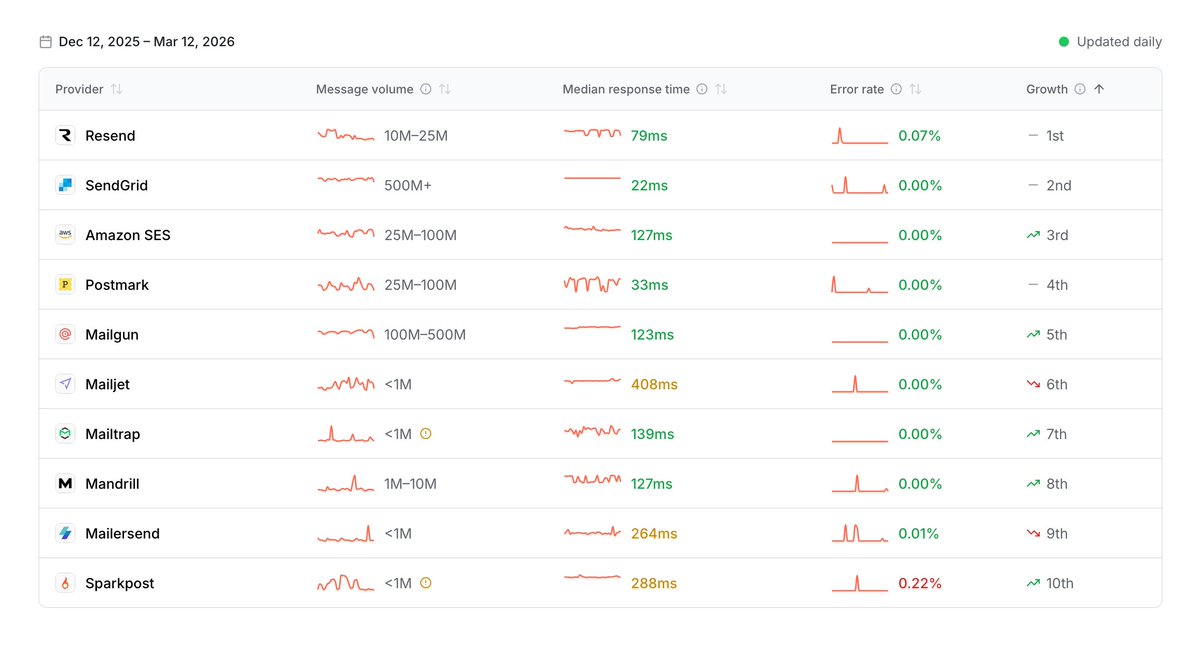Image resolution: width=1200 pixels, height=647 pixels.
Task: Click the Amazon SES provider name
Action: click(x=128, y=235)
